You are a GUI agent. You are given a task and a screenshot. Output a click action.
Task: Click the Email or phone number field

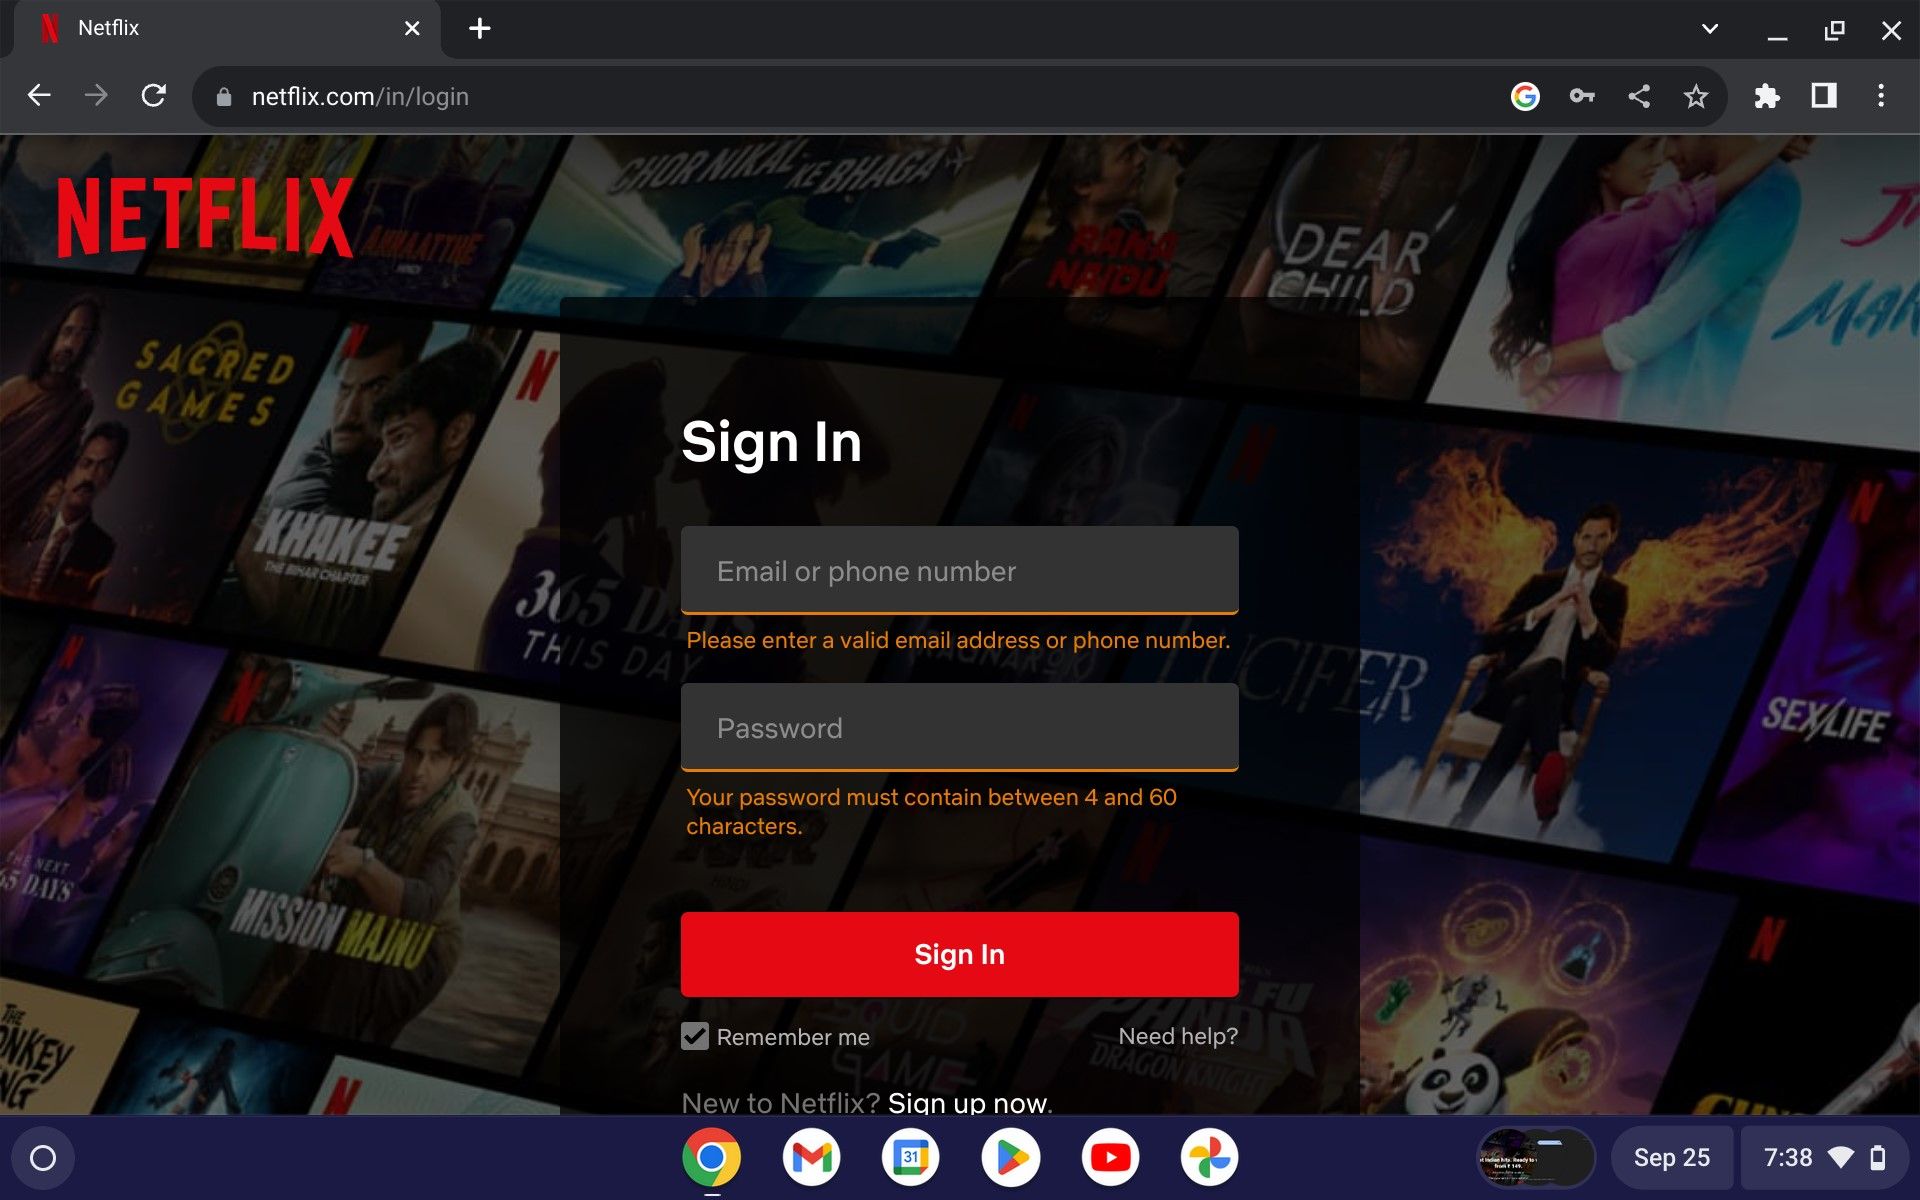point(959,571)
